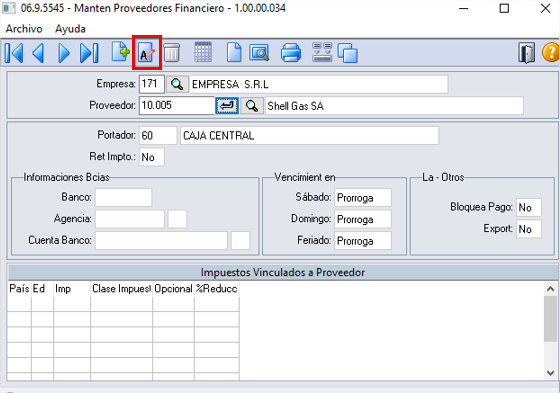Add a new record with the plus page icon
This screenshot has height=393, width=560.
click(x=120, y=52)
